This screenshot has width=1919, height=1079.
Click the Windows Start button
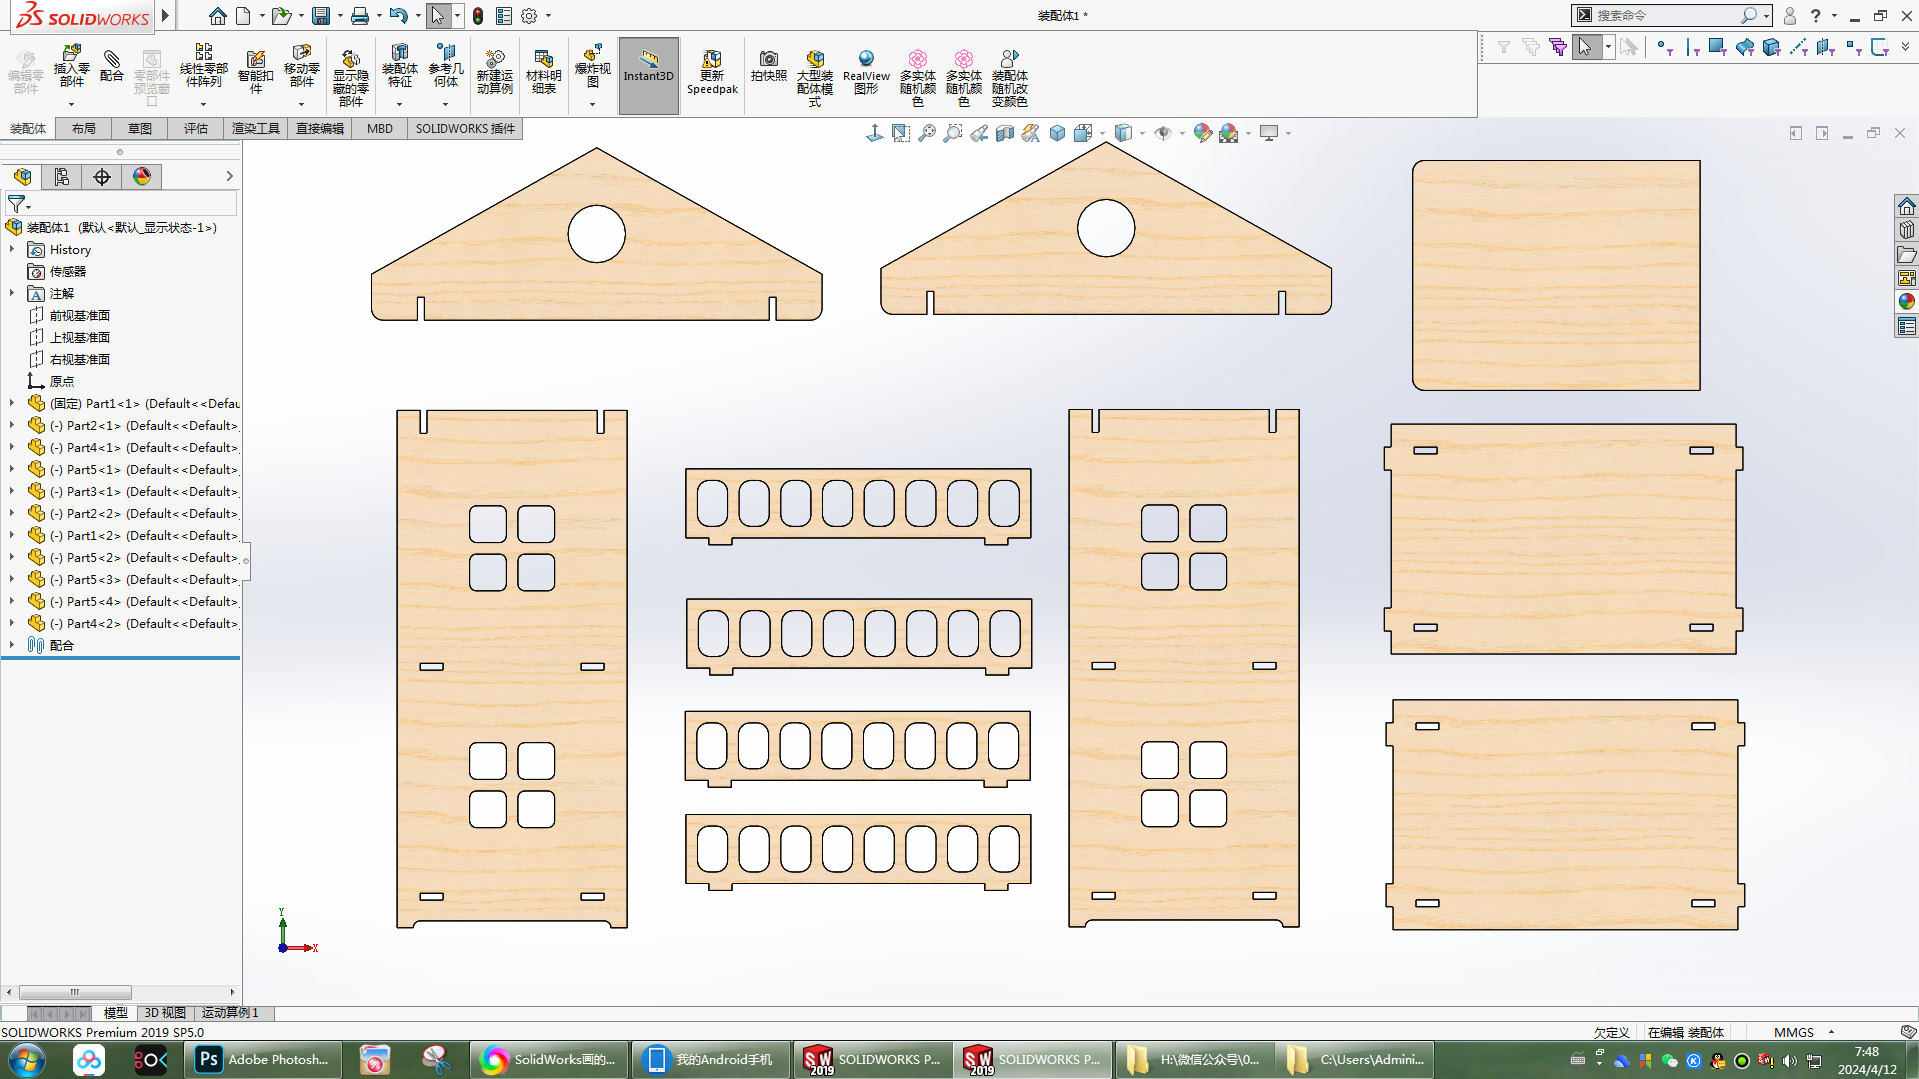[27, 1060]
